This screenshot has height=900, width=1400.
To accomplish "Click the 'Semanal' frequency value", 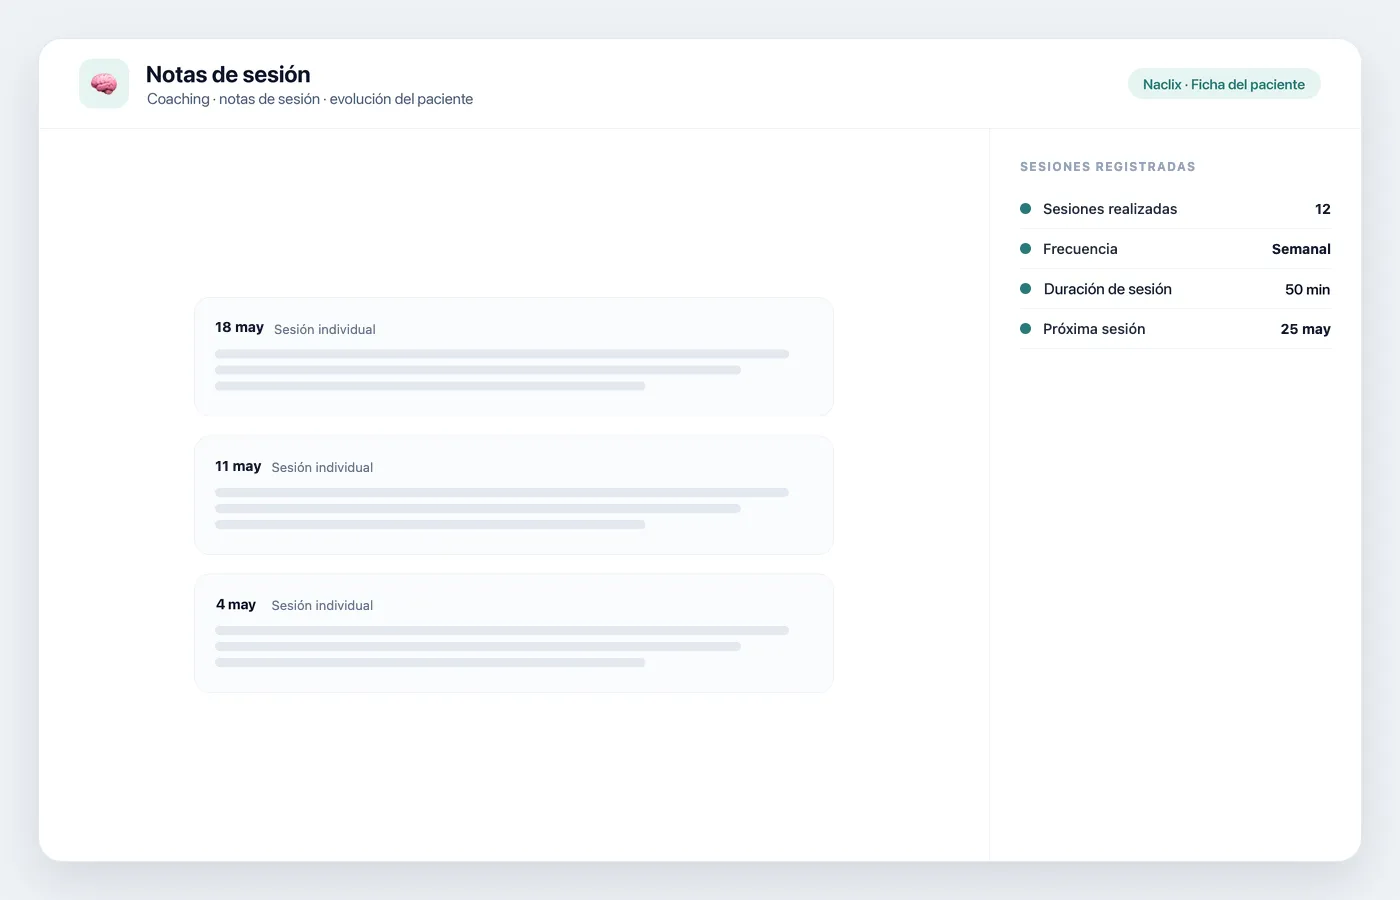I will [x=1301, y=249].
